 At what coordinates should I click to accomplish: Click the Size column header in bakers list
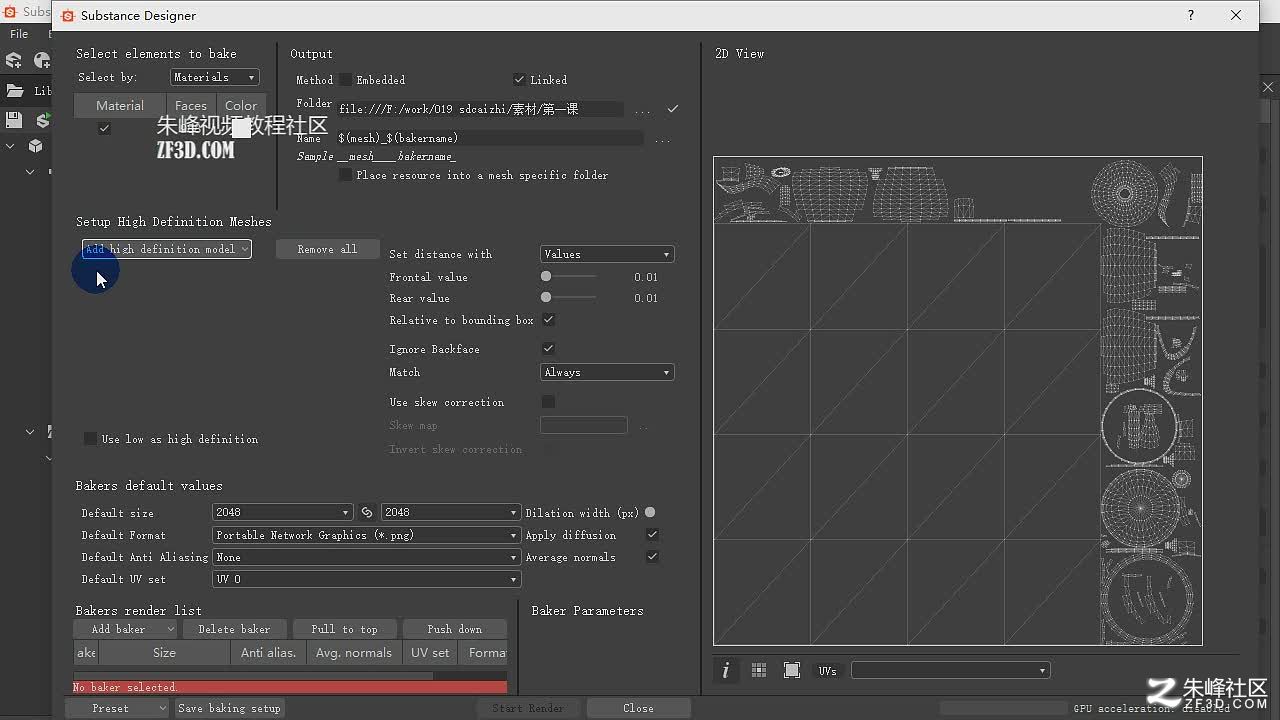164,653
